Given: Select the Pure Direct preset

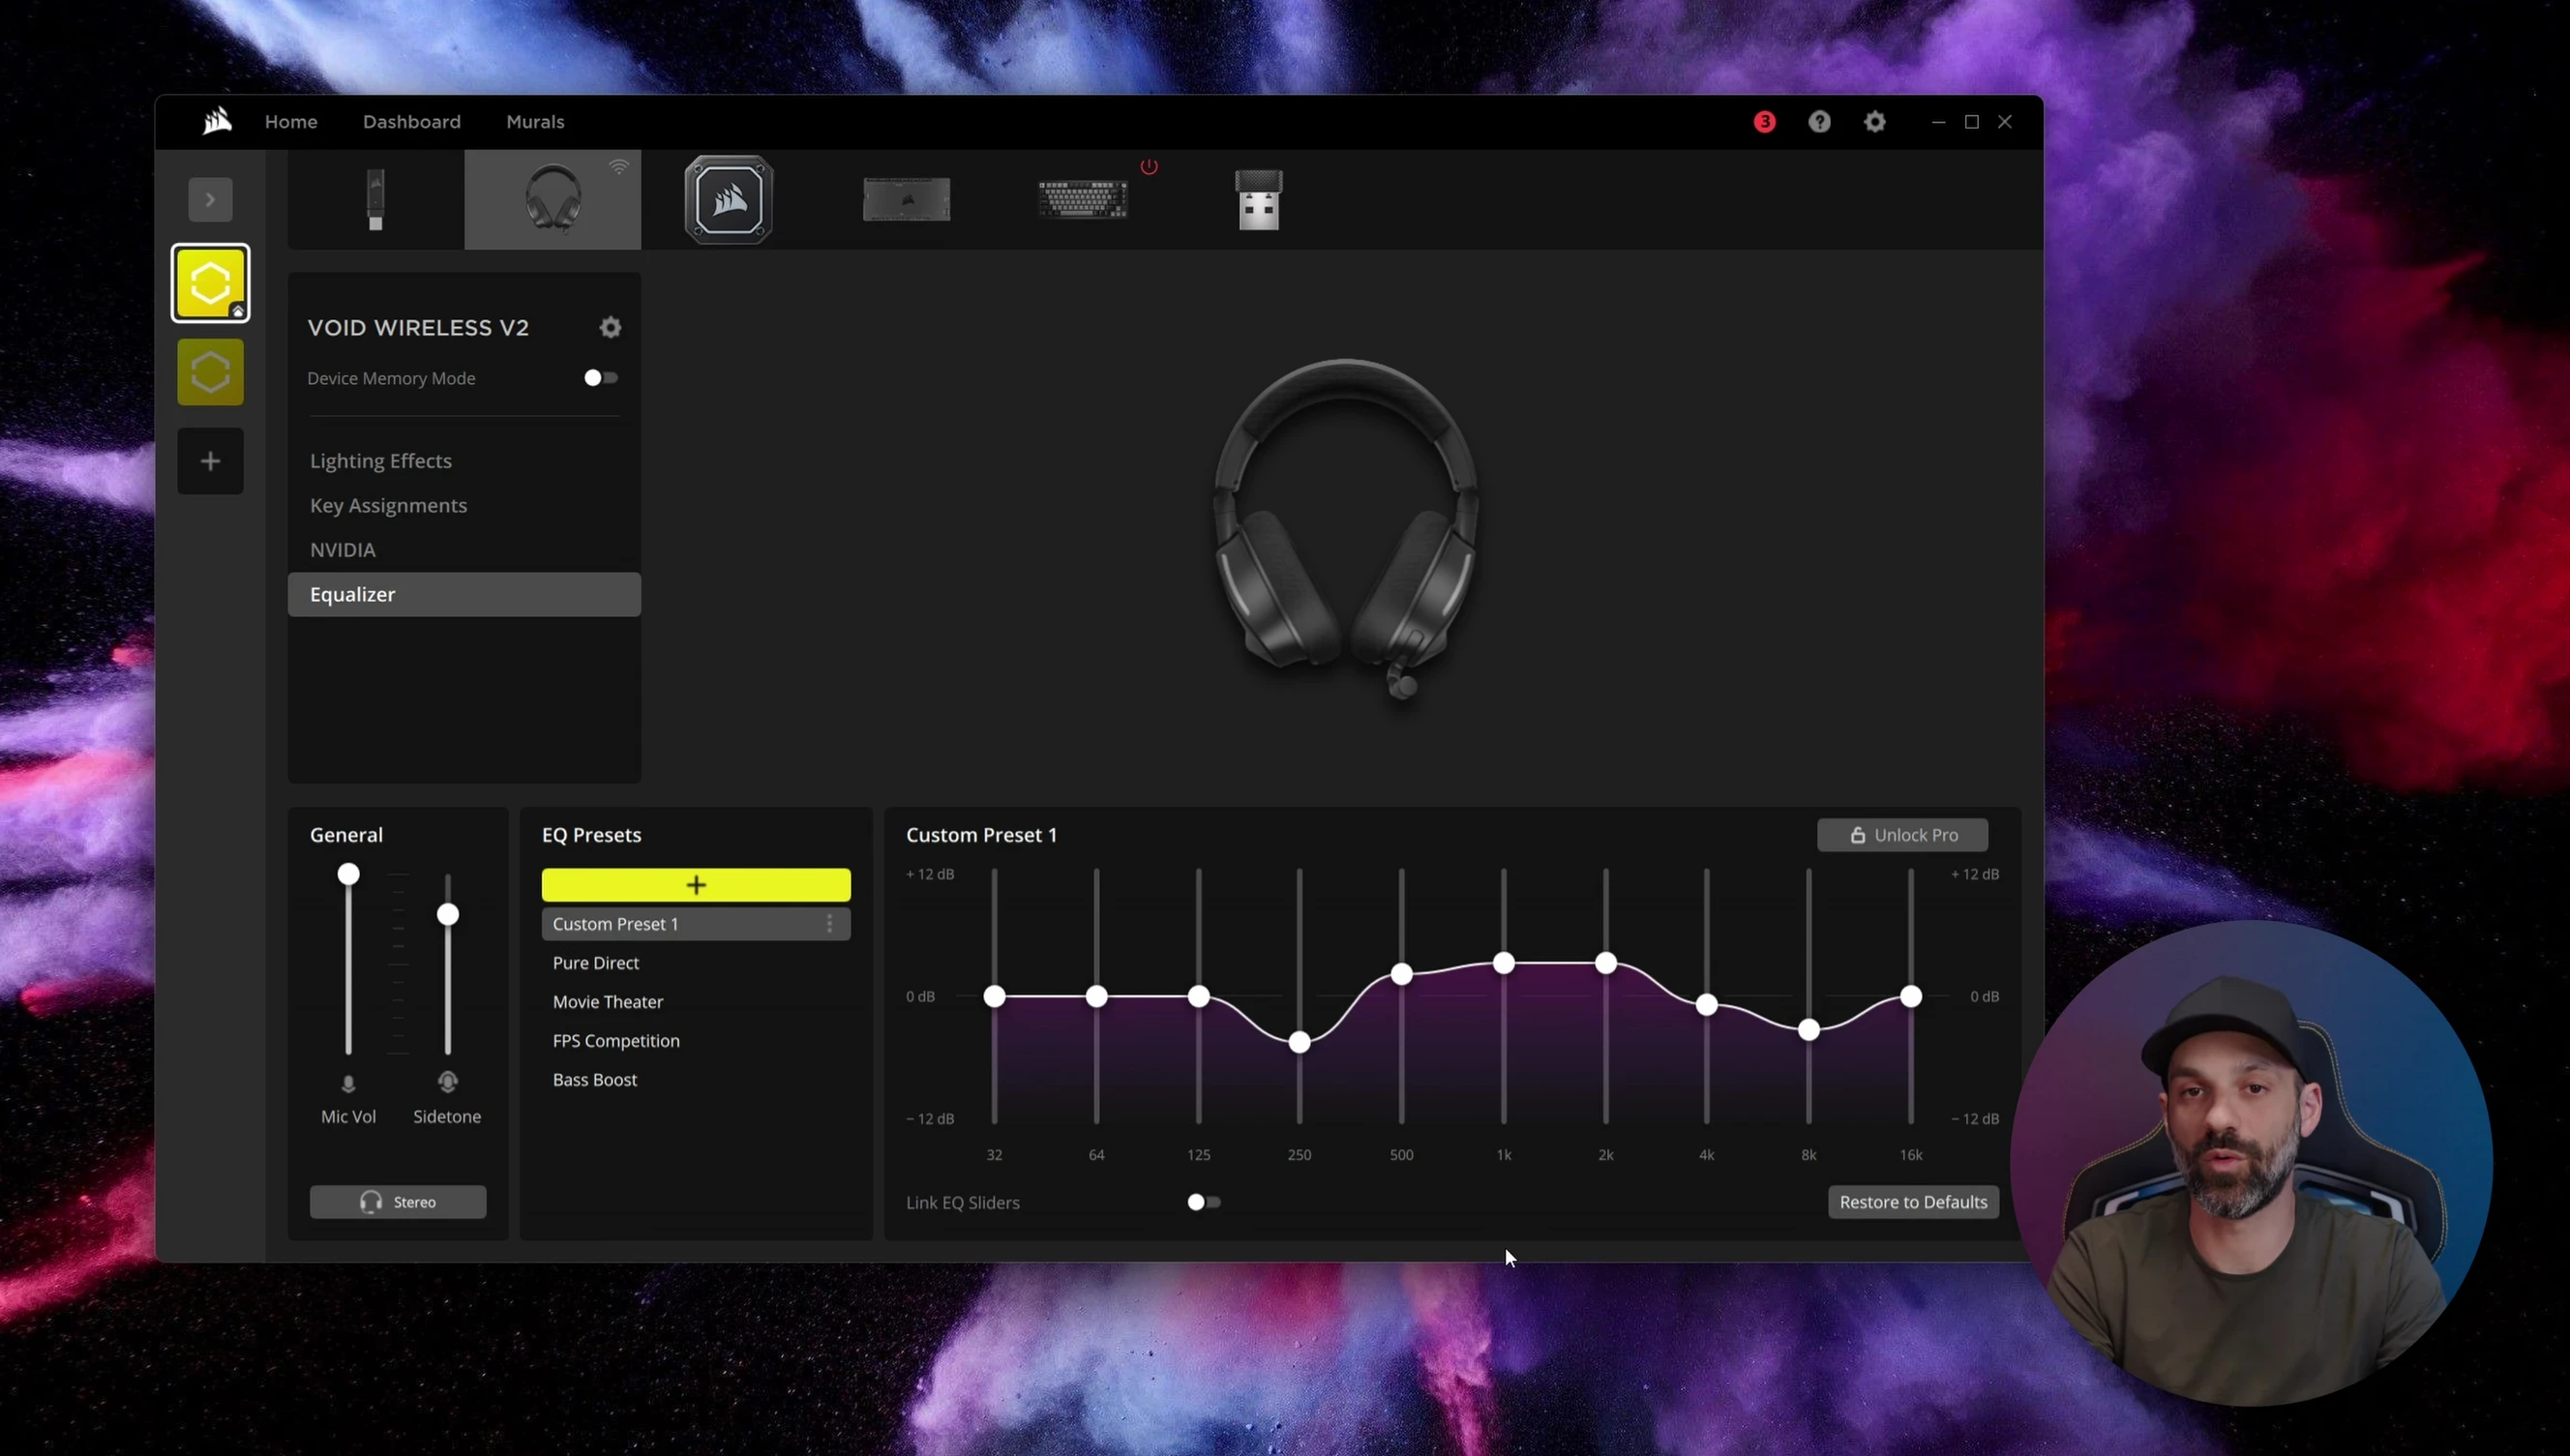Looking at the screenshot, I should click(596, 963).
